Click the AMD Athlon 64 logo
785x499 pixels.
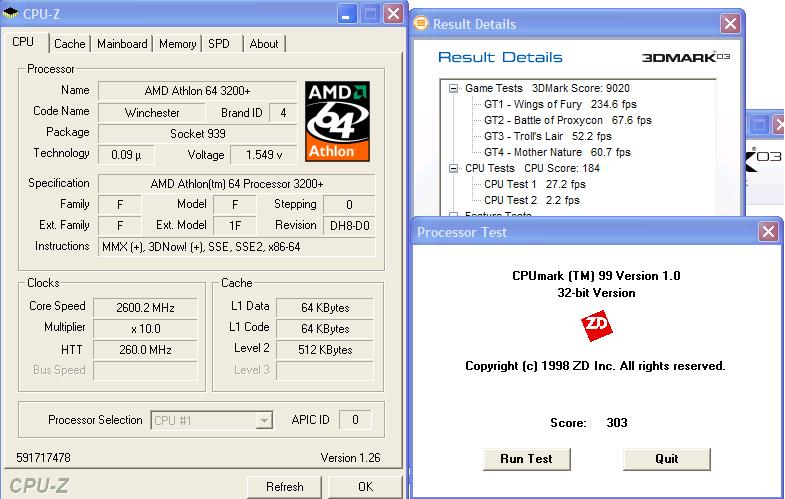(337, 121)
